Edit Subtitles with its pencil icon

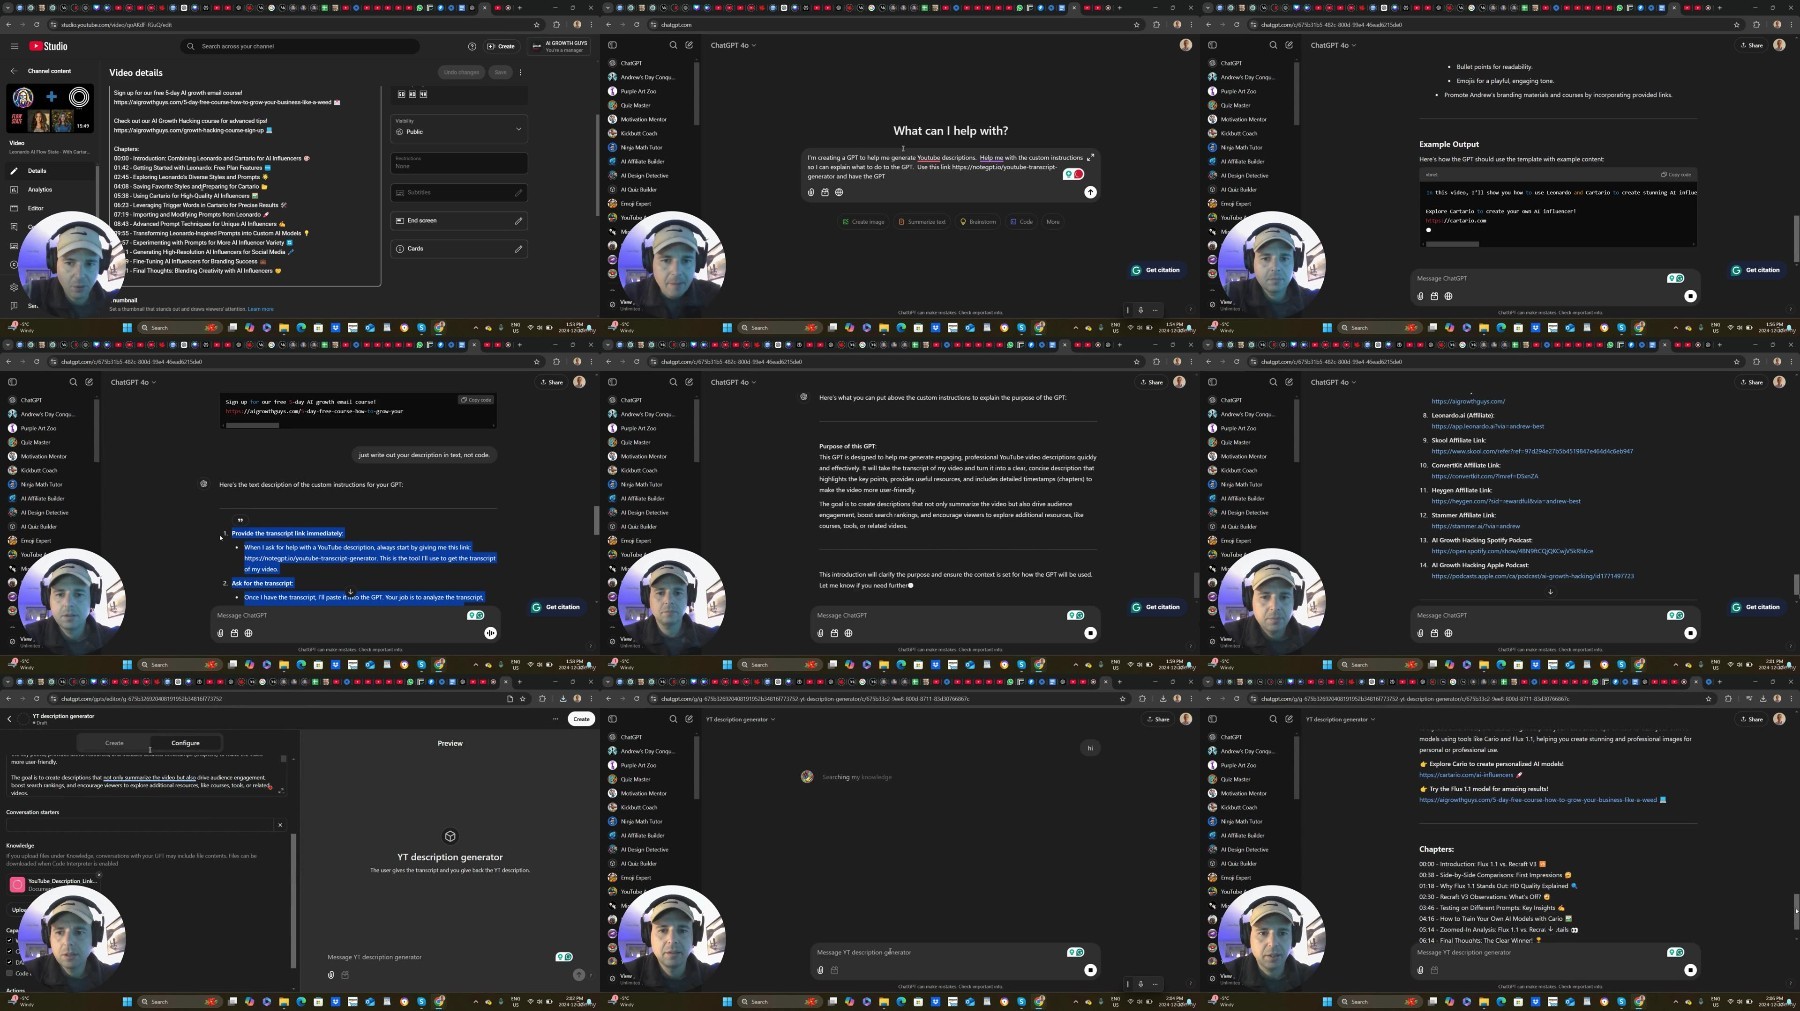[518, 192]
